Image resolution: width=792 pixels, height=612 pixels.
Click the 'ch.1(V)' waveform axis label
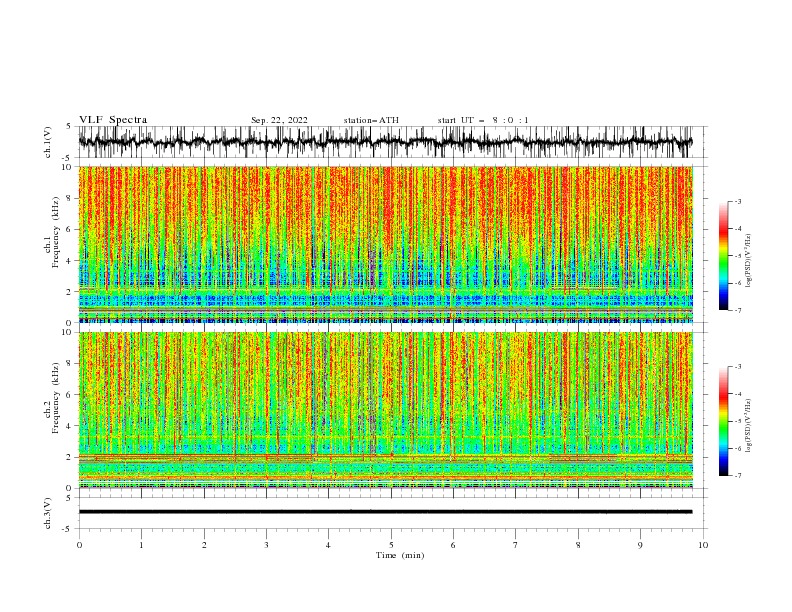coord(48,142)
